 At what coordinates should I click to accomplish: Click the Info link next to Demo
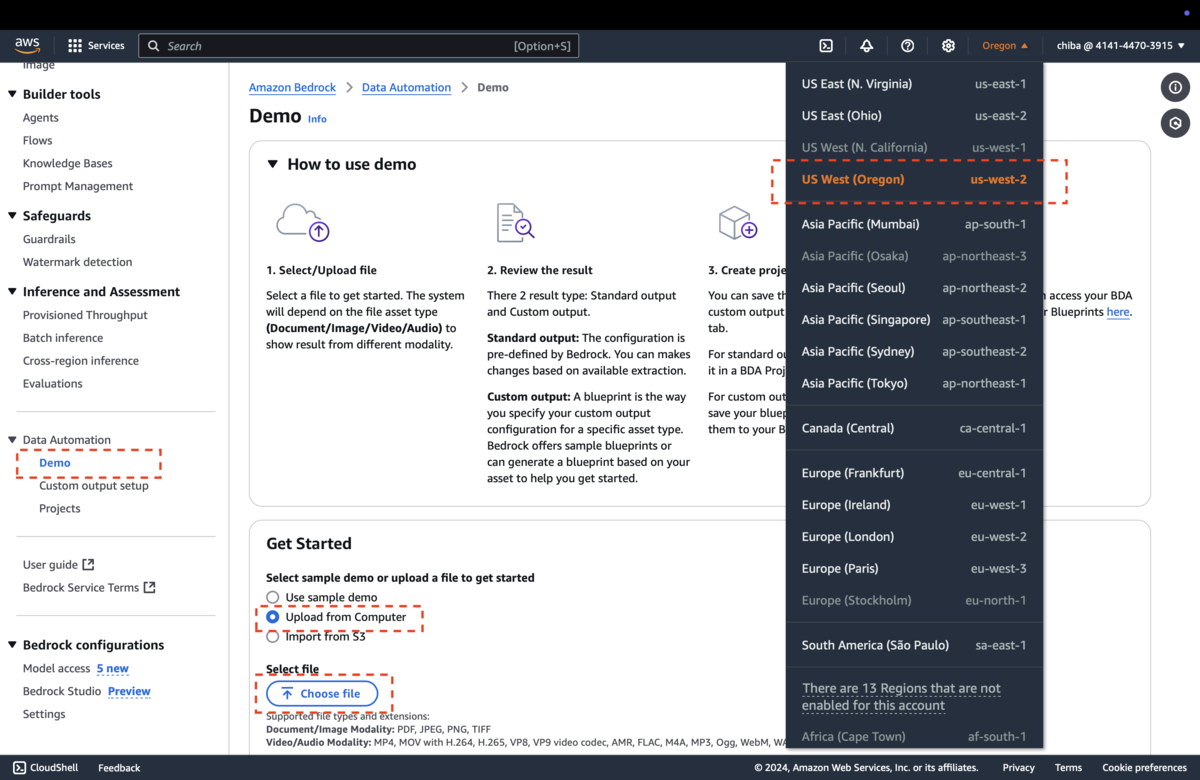pos(317,119)
